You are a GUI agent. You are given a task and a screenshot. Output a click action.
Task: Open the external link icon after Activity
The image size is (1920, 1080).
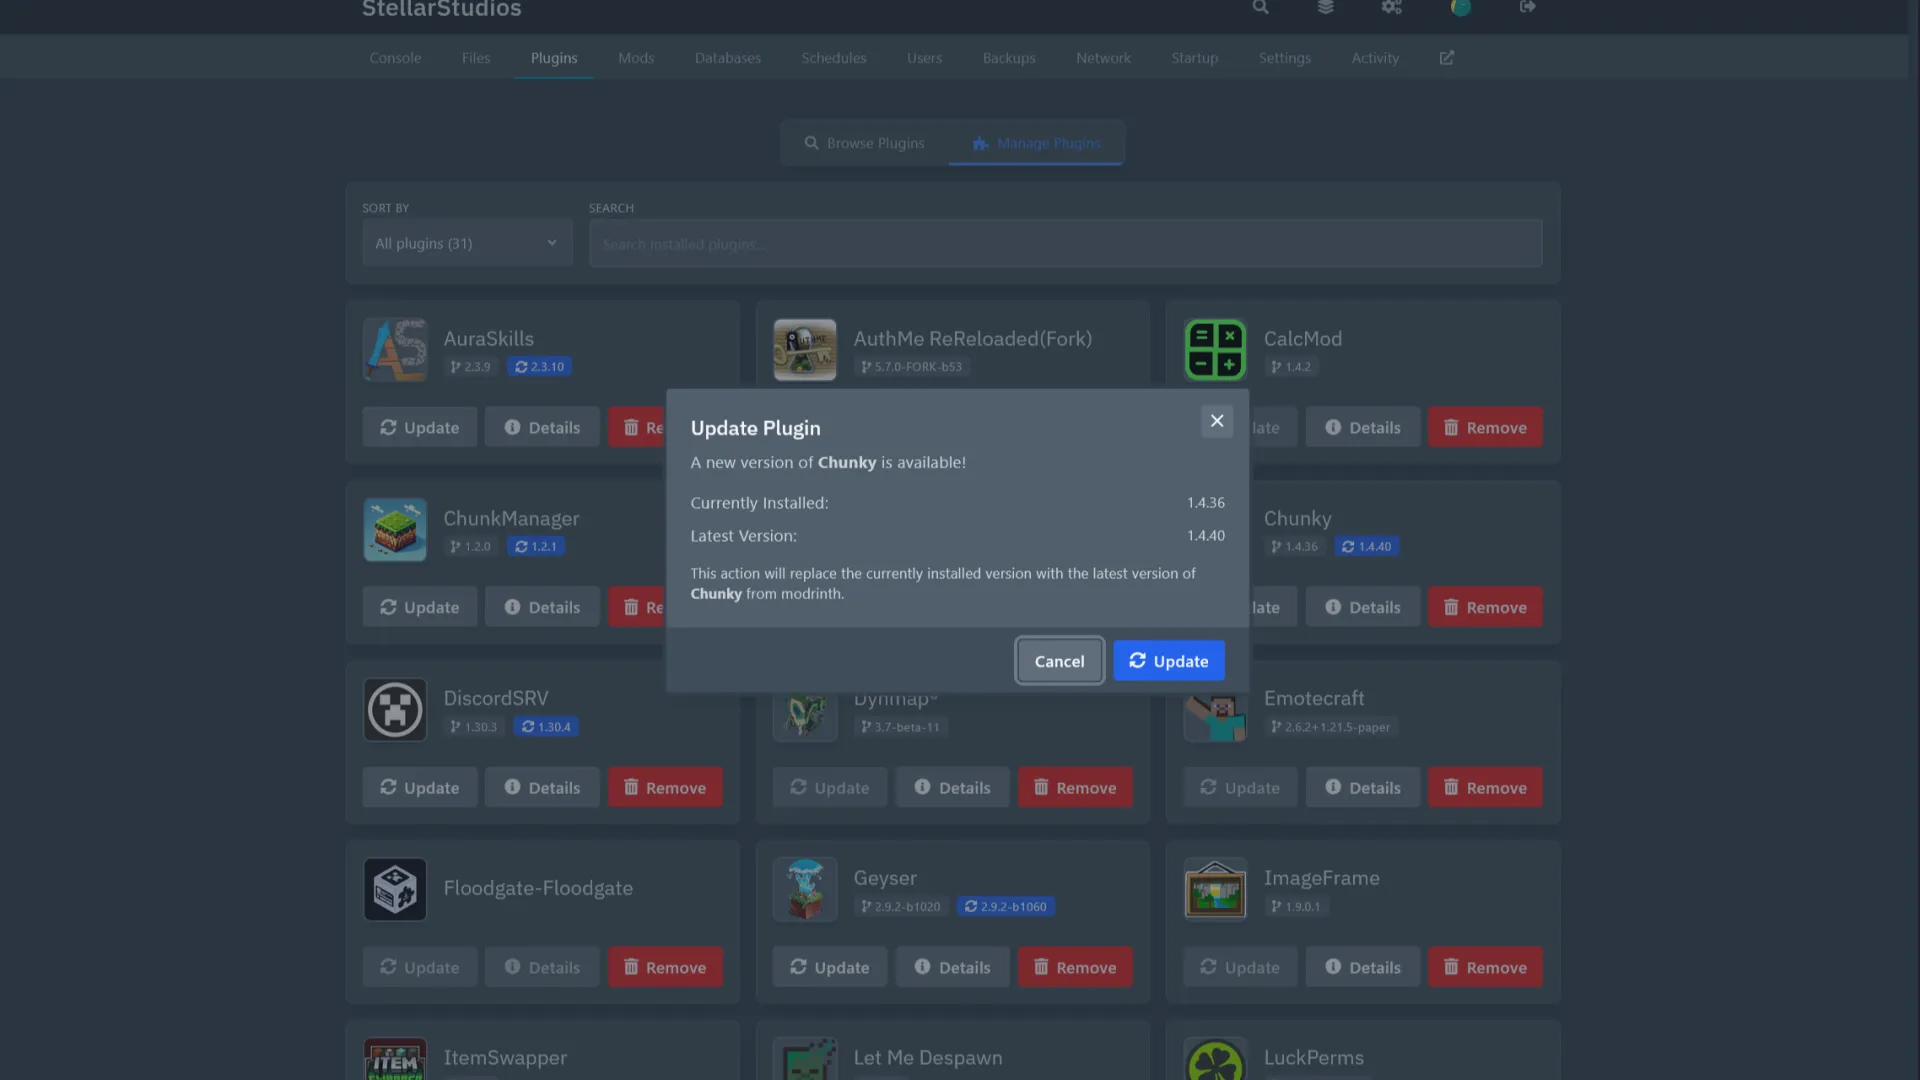[1446, 58]
